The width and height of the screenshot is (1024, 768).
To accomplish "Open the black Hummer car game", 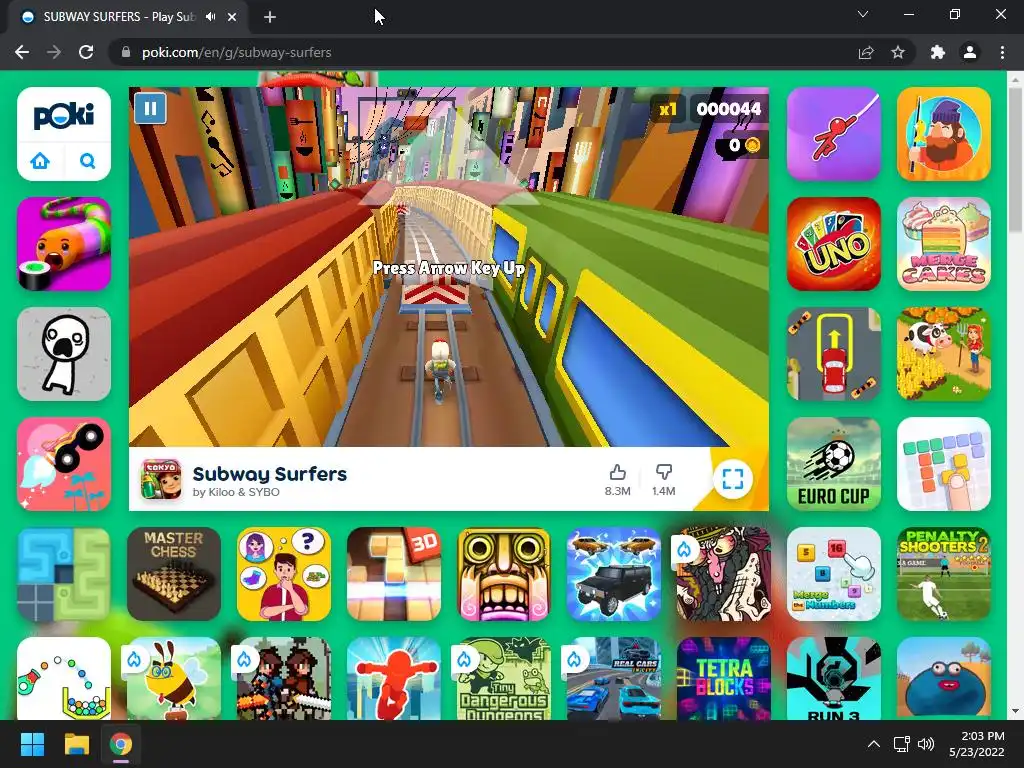I will tap(614, 574).
